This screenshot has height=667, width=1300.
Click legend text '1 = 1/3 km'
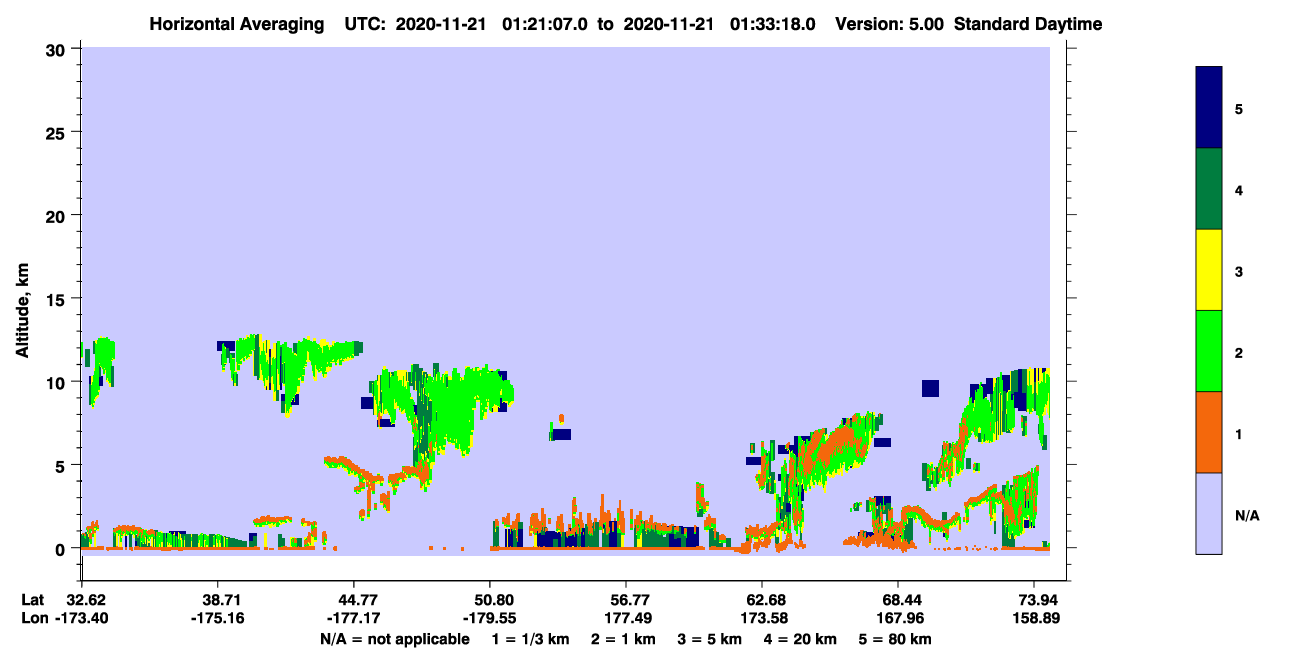click(530, 639)
